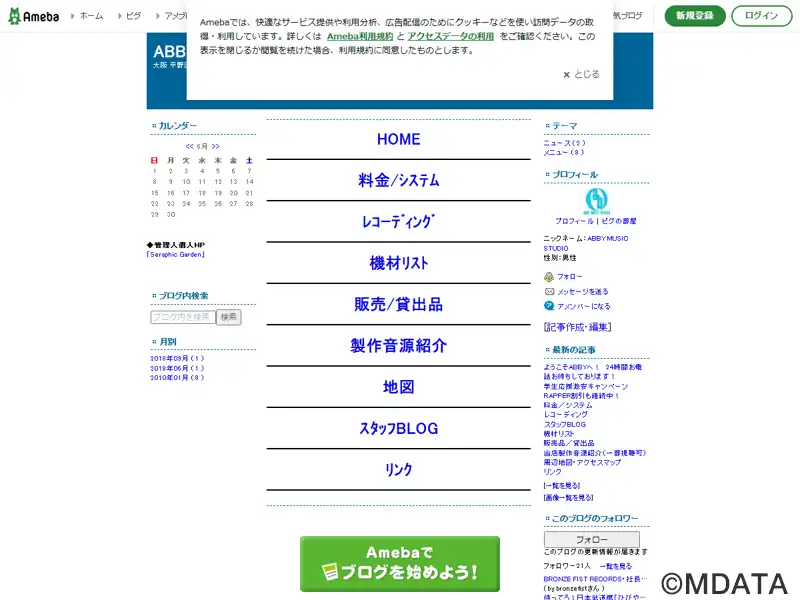Click the フォロー button under followers section
This screenshot has width=800, height=600.
click(592, 539)
